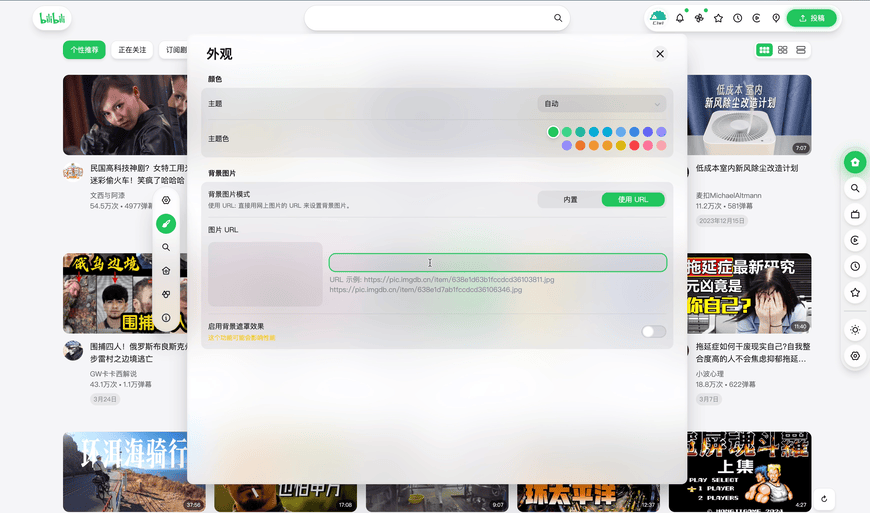
Task: Toggle dark mode sun icon in right dock
Action: coord(855,330)
